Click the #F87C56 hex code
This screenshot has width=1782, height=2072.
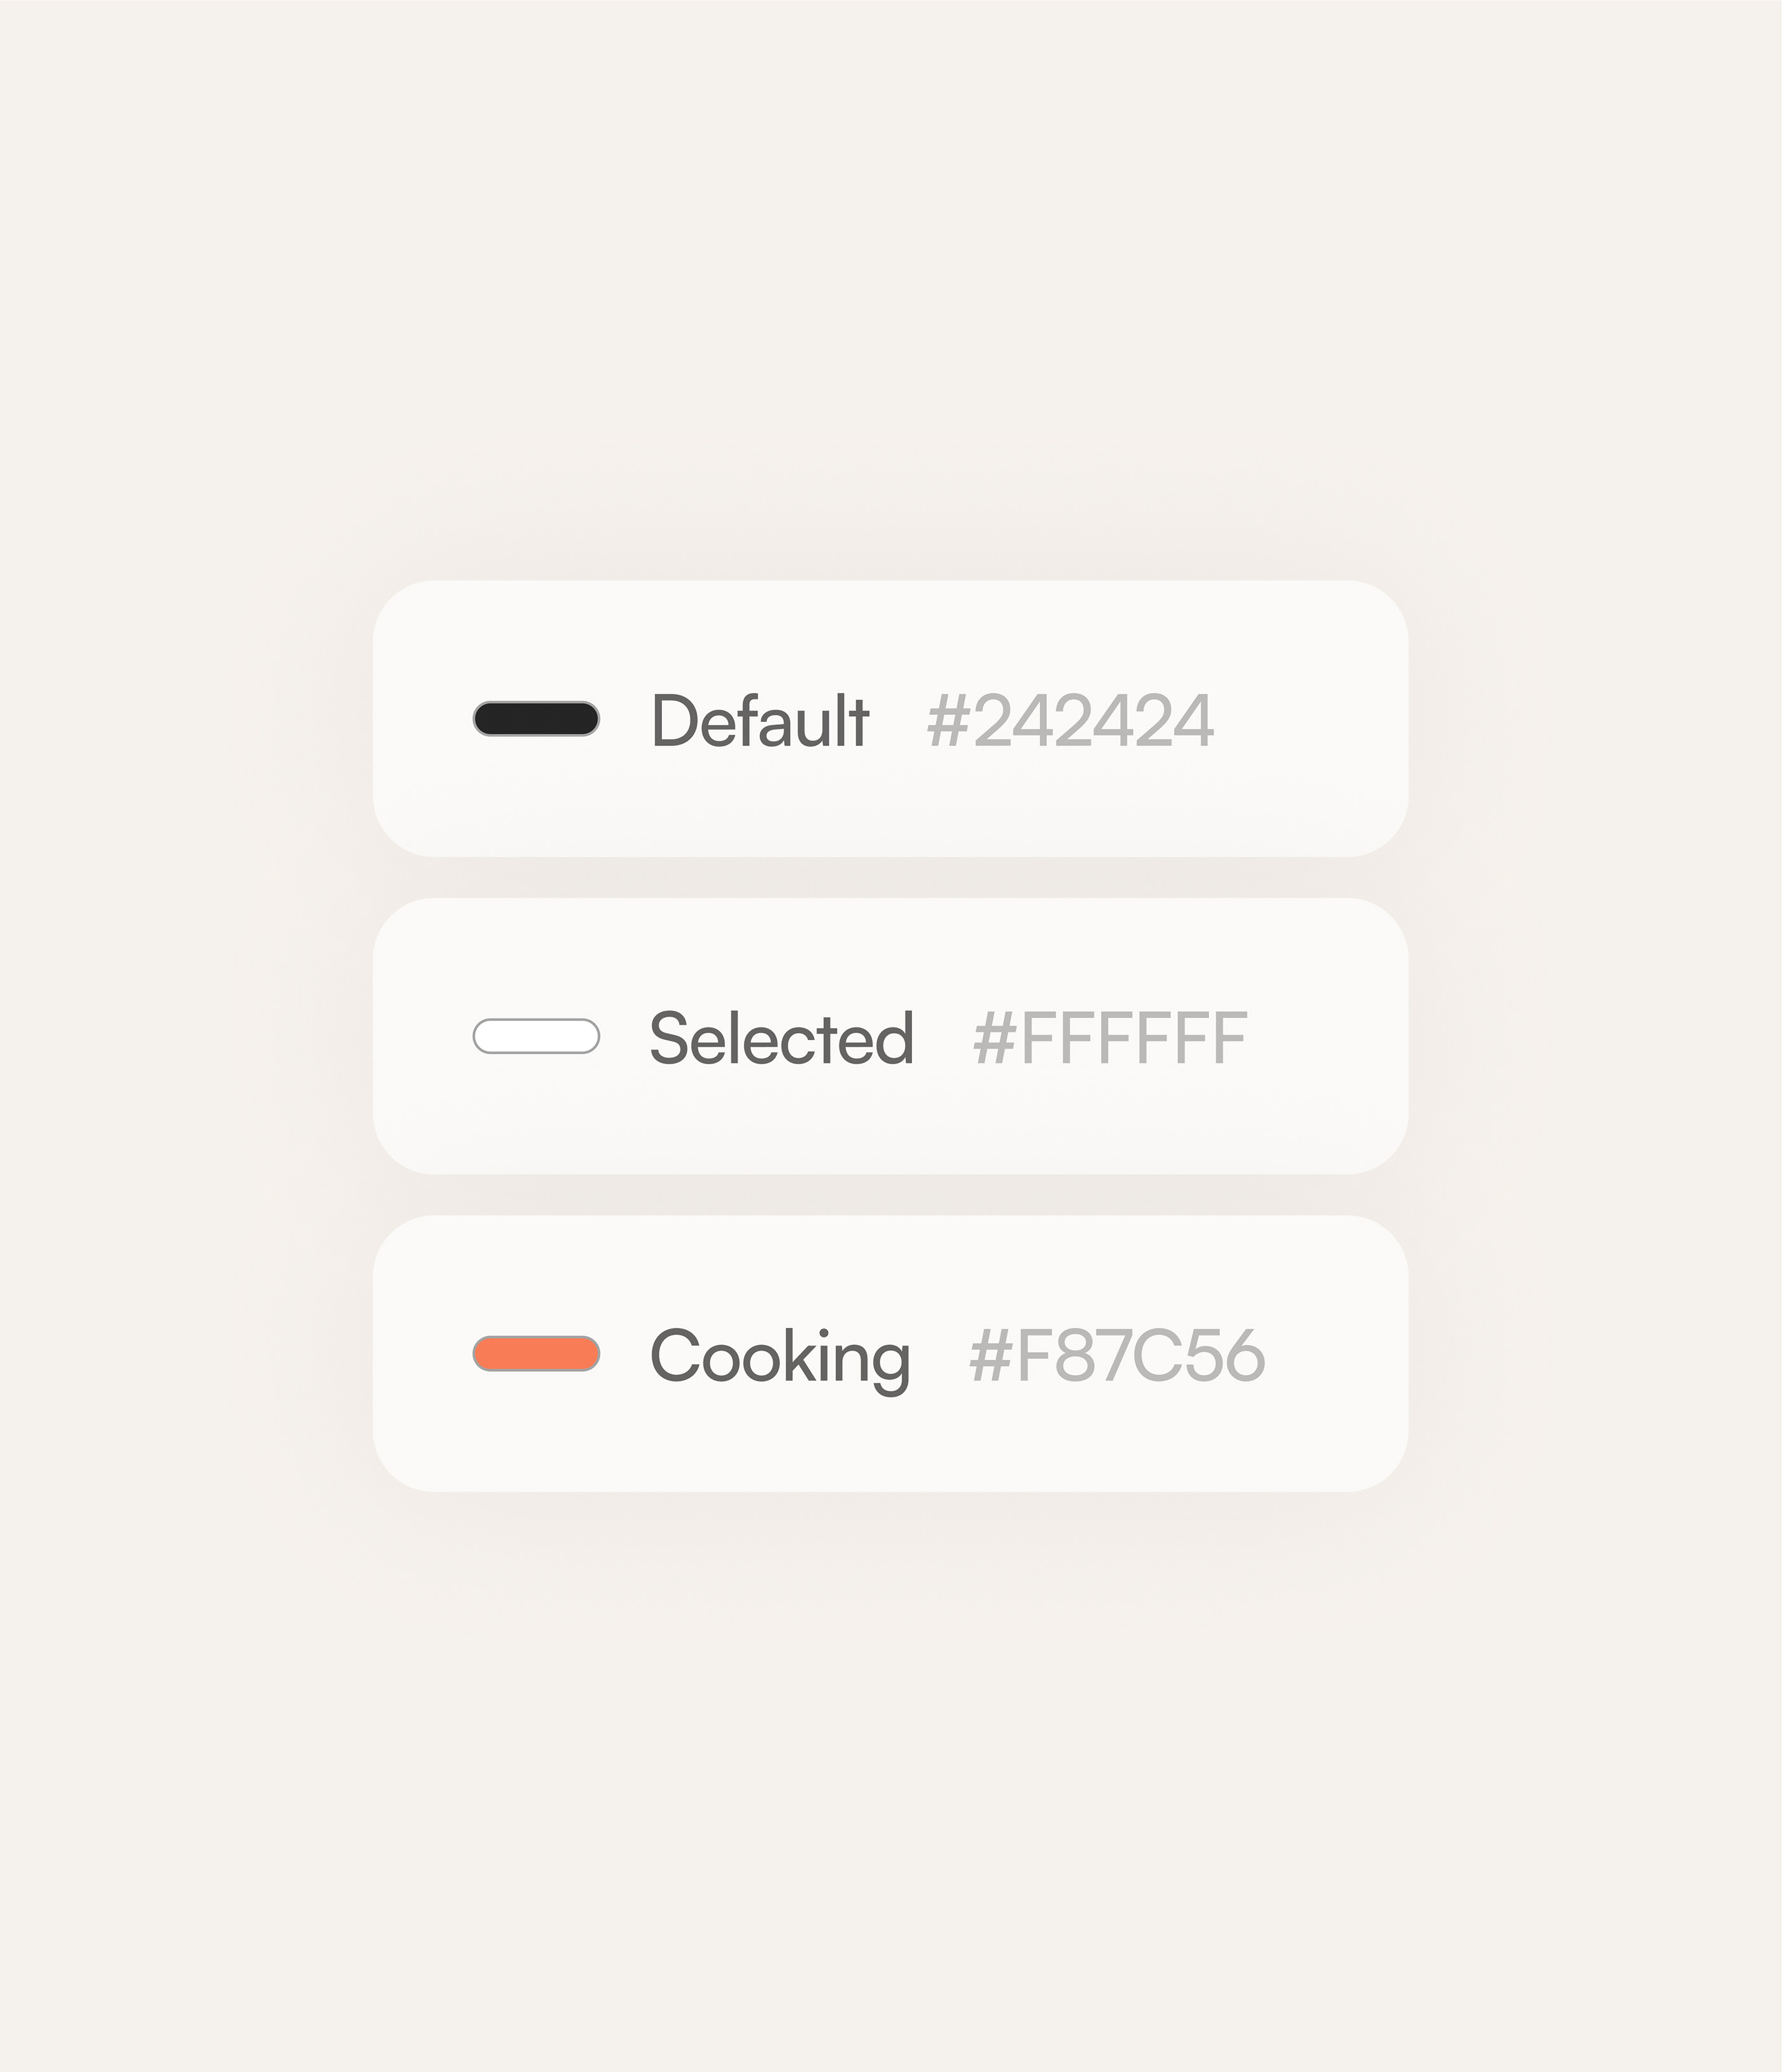[x=1117, y=1356]
